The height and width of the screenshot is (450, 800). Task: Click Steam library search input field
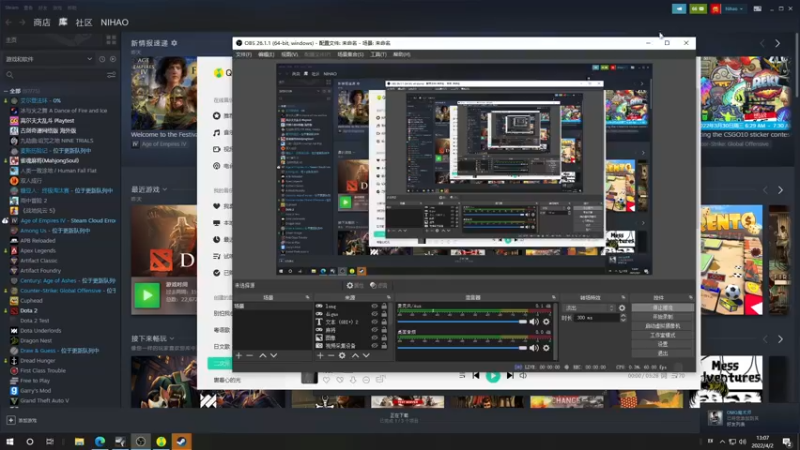(x=58, y=75)
